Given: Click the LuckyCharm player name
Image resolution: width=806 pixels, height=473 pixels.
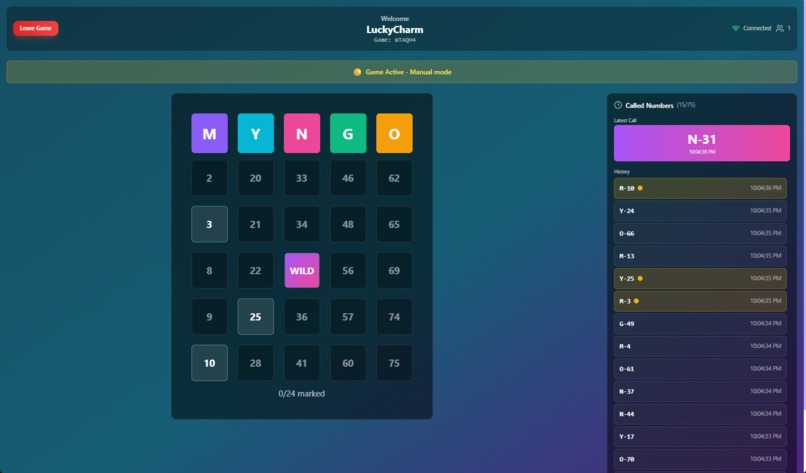Looking at the screenshot, I should 395,30.
